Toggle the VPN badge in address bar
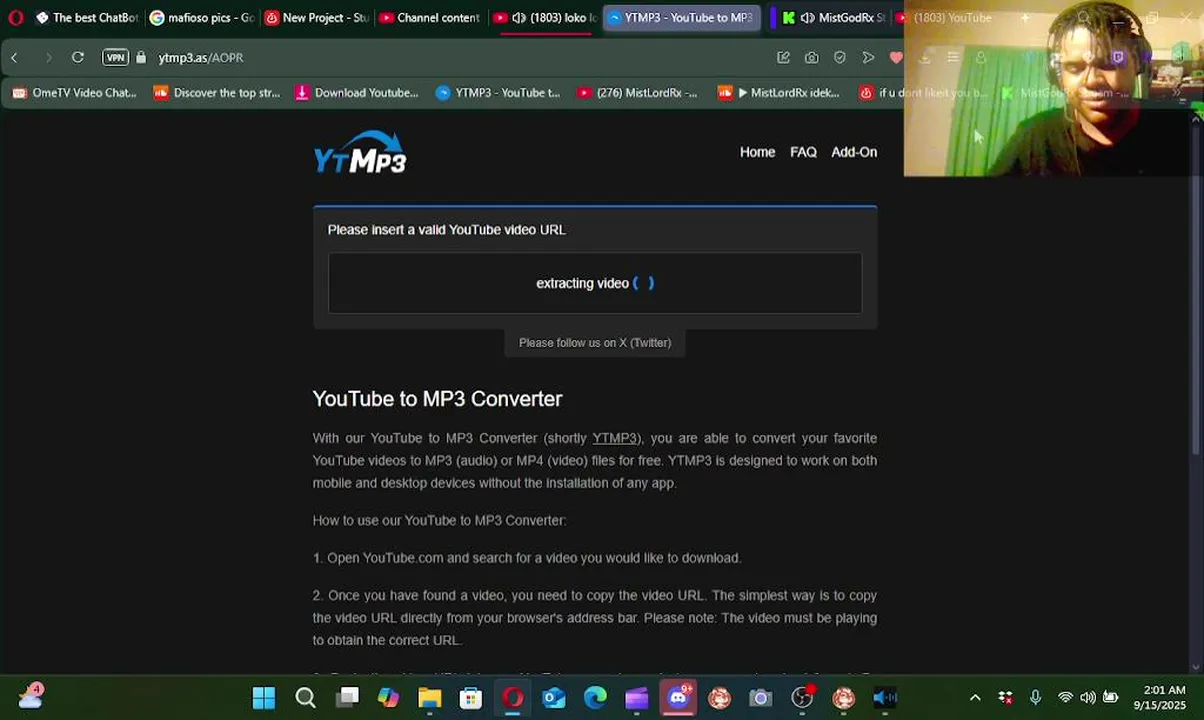The height and width of the screenshot is (720, 1204). (x=116, y=58)
